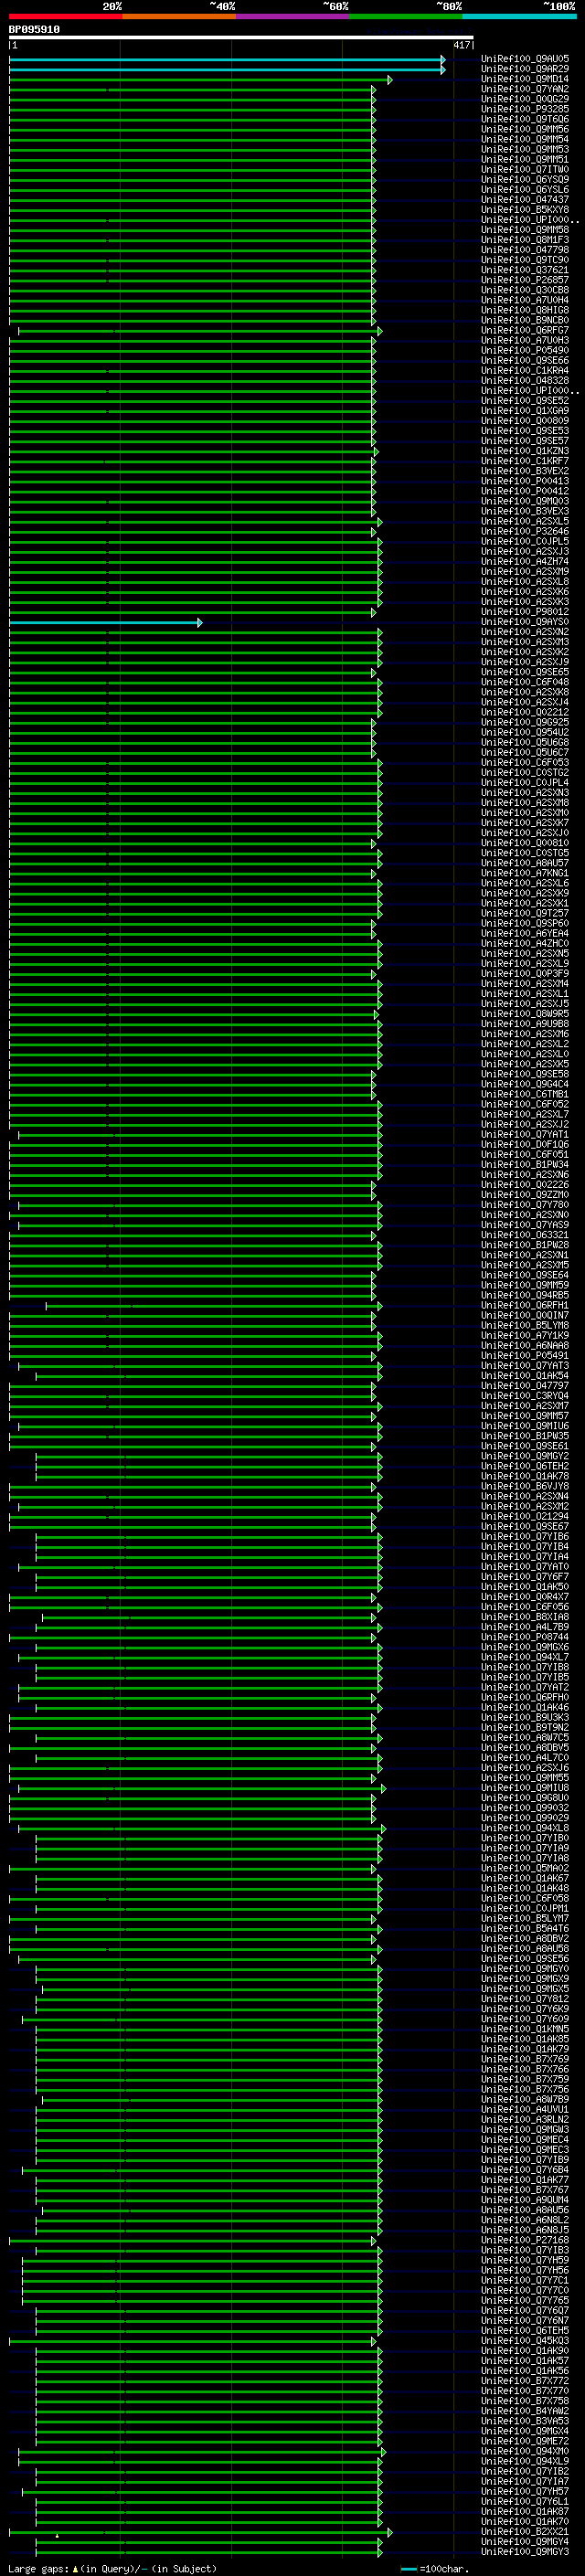Select label UniRef100_O47798
The height and width of the screenshot is (2576, 585).
click(x=525, y=250)
